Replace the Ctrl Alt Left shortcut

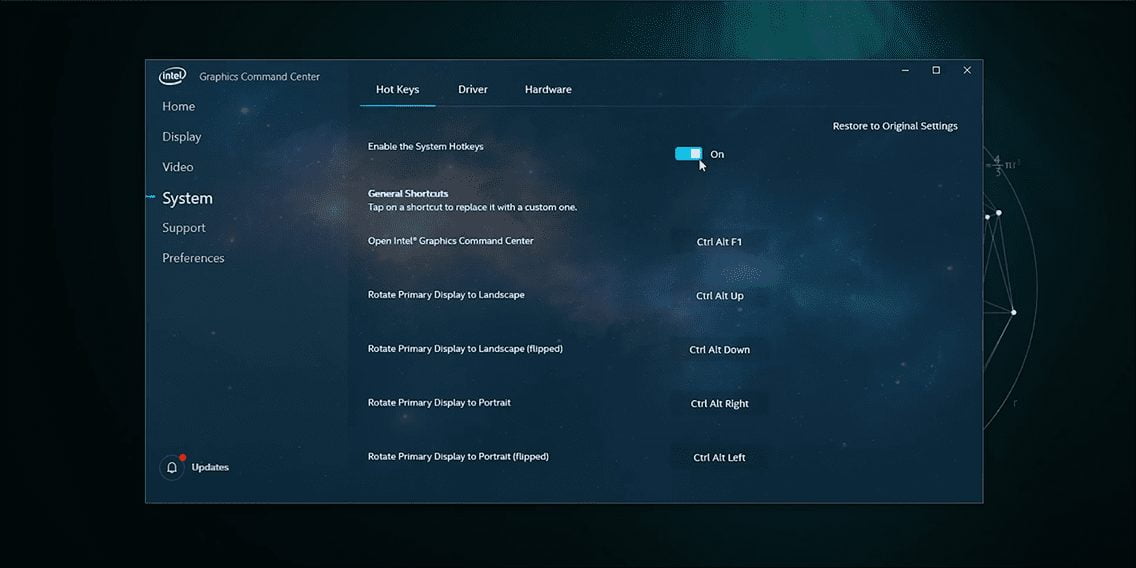(x=719, y=458)
